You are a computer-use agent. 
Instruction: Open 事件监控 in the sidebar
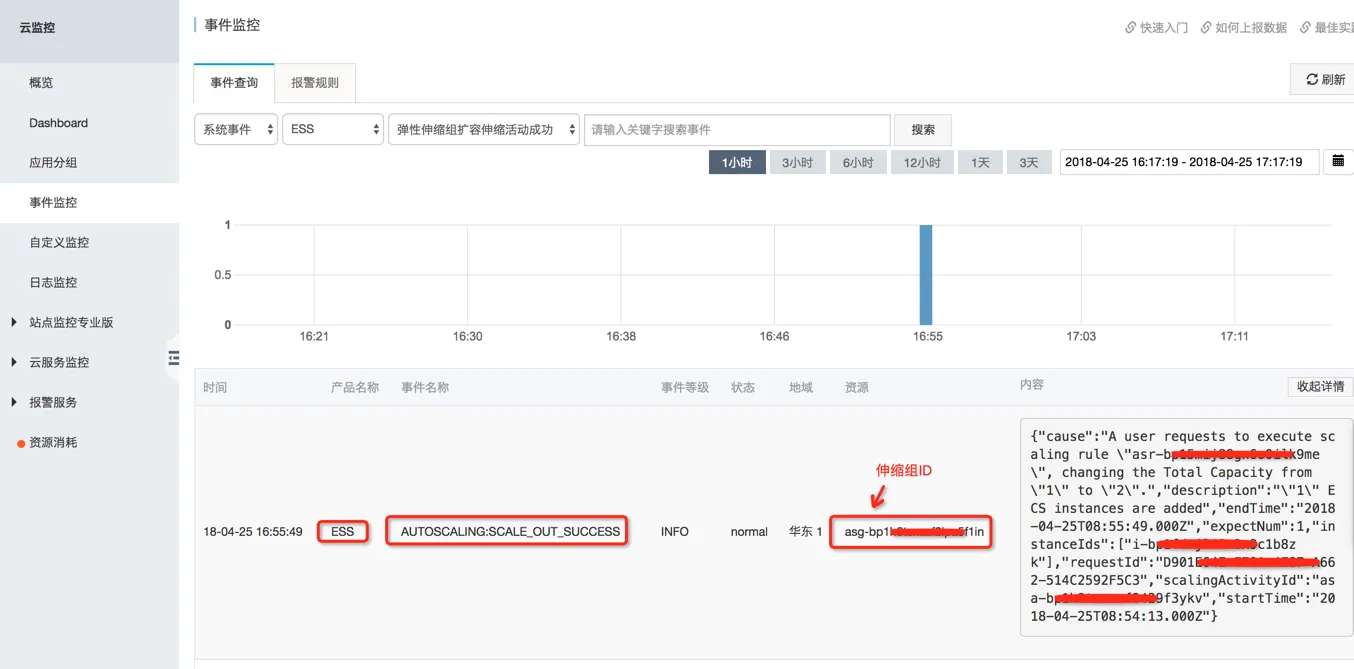(53, 202)
